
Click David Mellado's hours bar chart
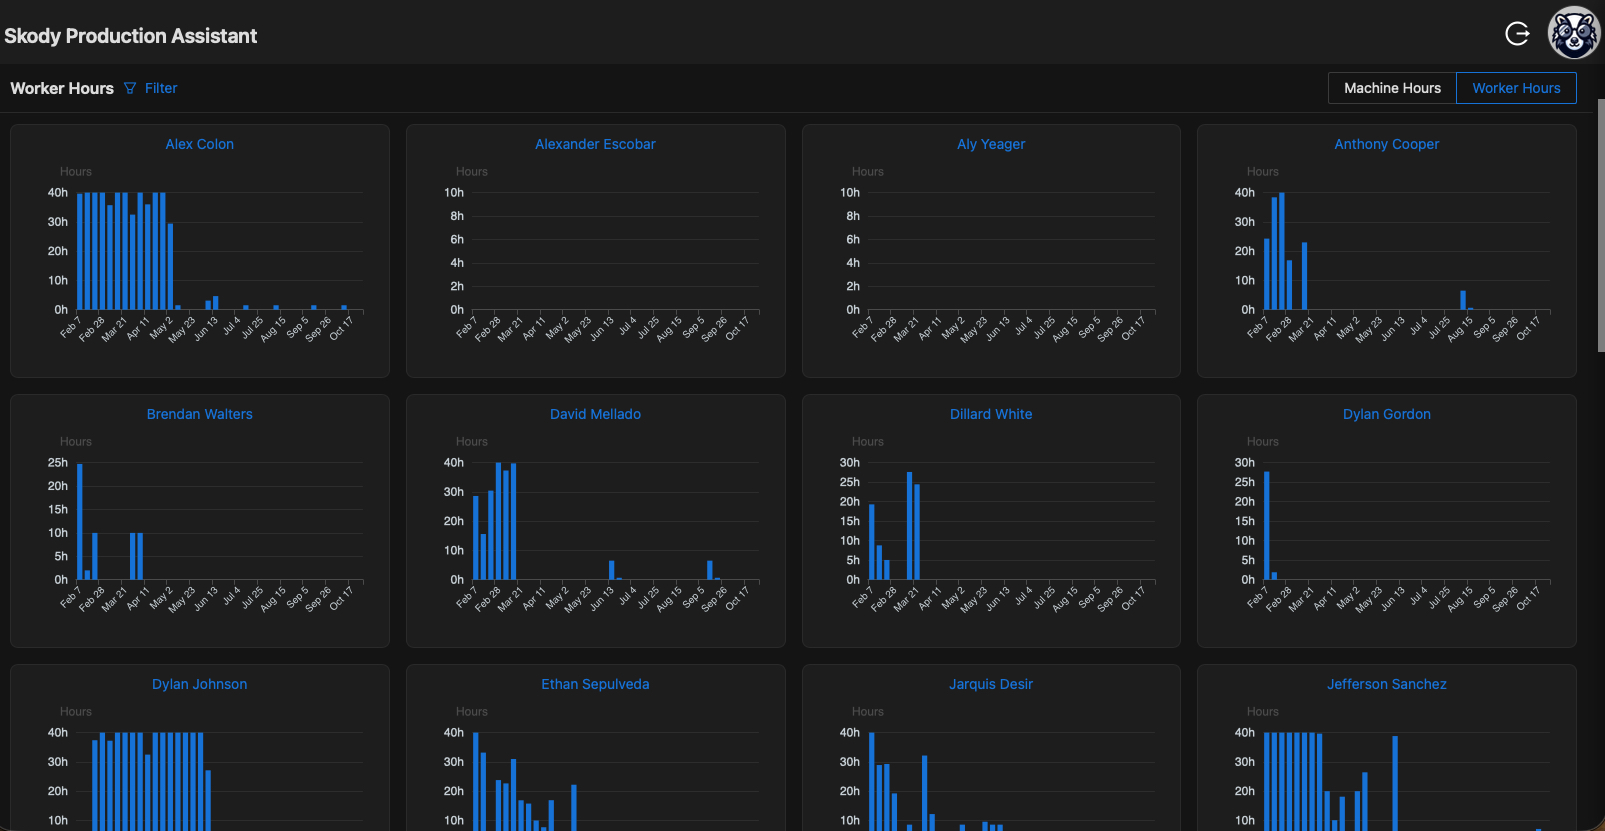tap(601, 525)
